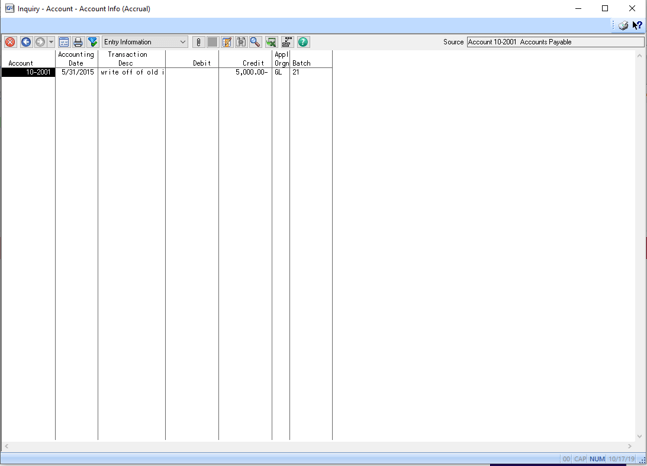Export to Excel with green arrow icon
This screenshot has height=466, width=647.
(x=271, y=42)
